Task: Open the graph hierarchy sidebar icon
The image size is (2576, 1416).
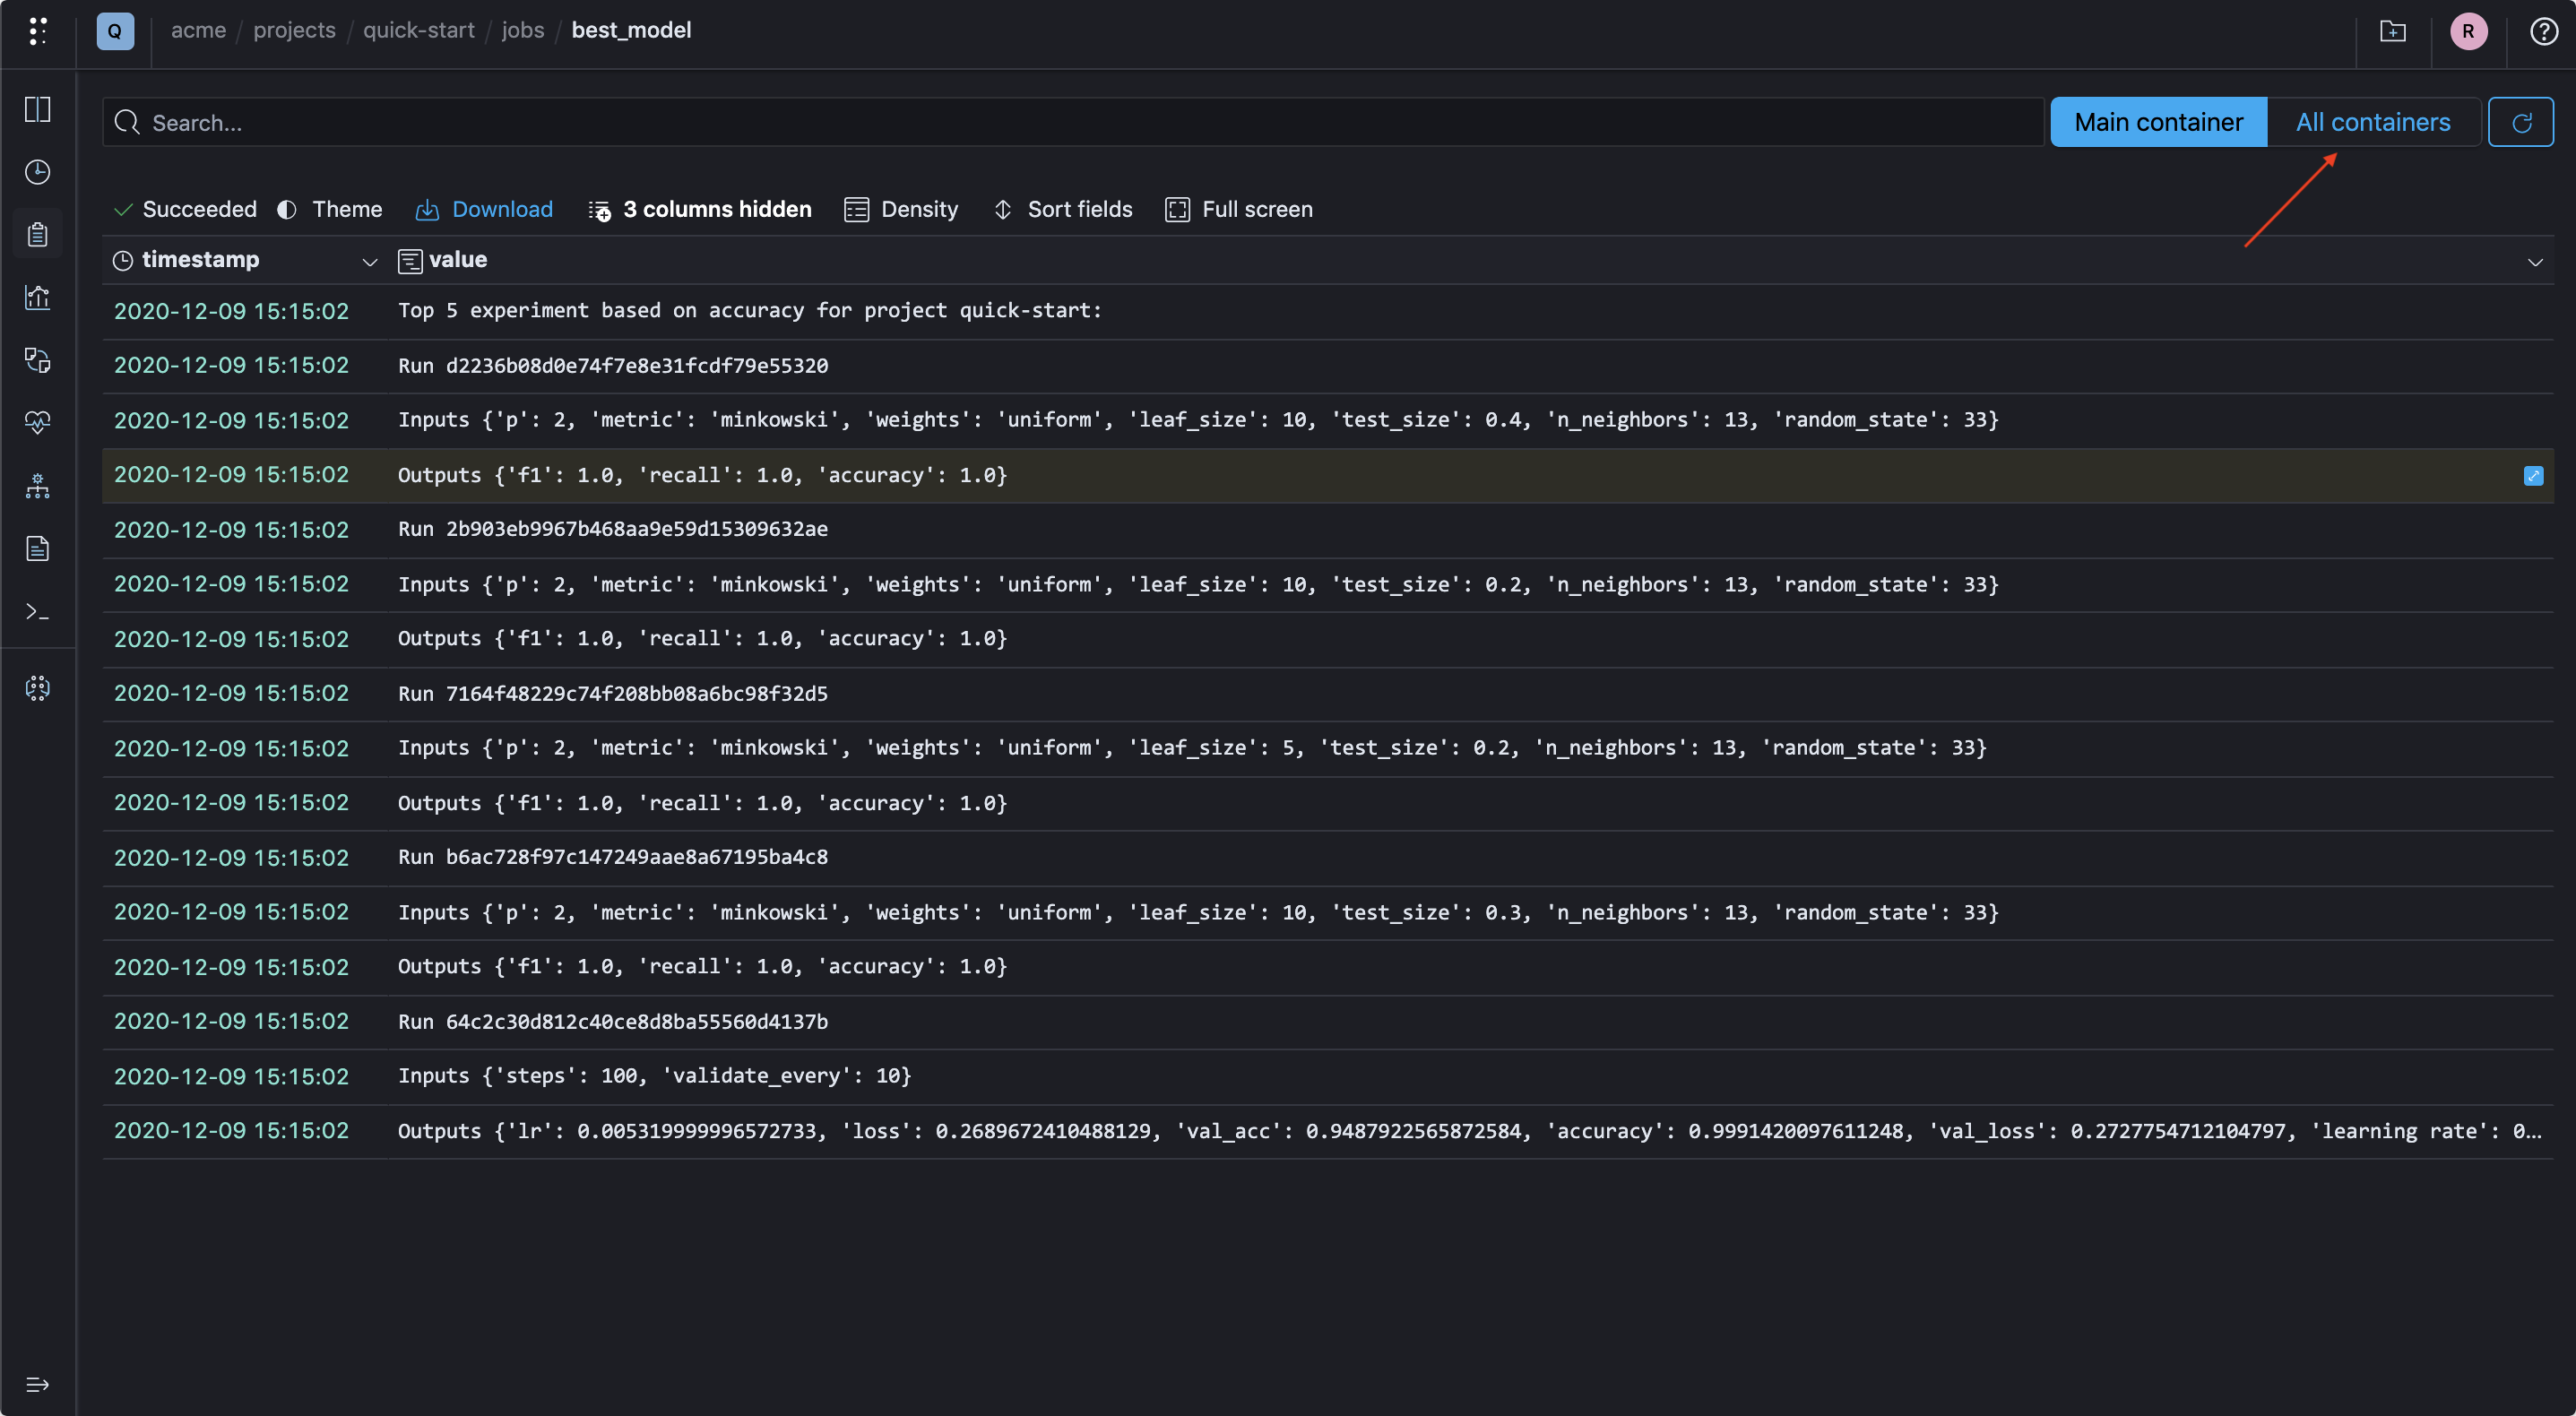Action: point(38,486)
